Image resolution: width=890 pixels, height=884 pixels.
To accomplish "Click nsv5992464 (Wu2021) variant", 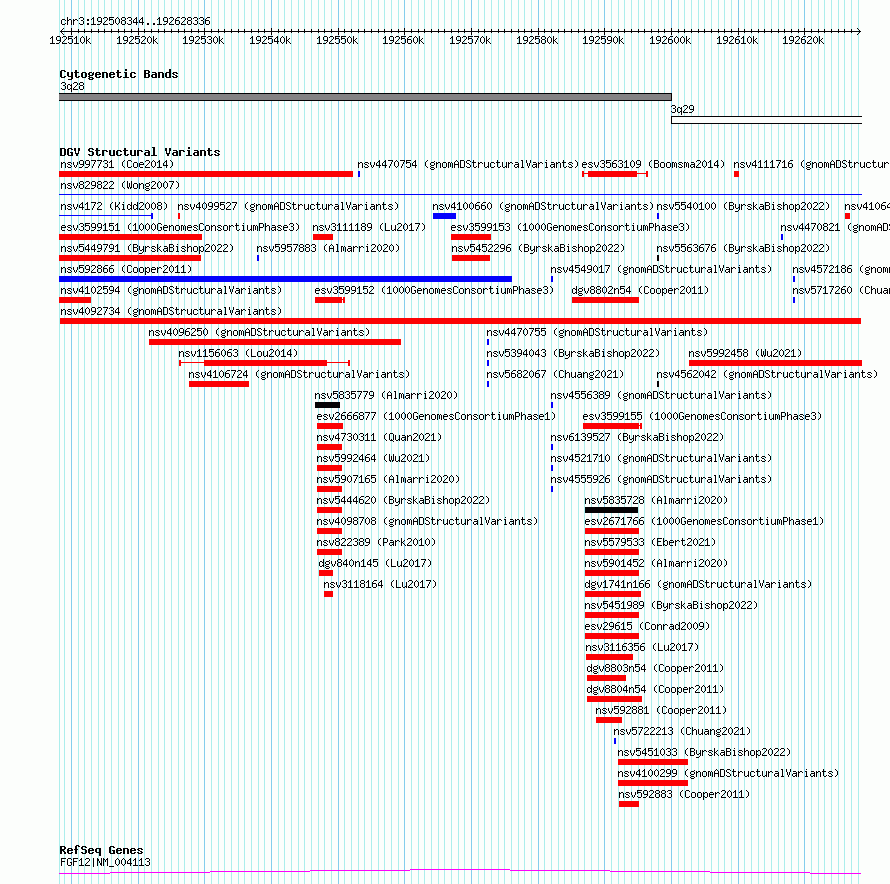I will pyautogui.click(x=373, y=458).
